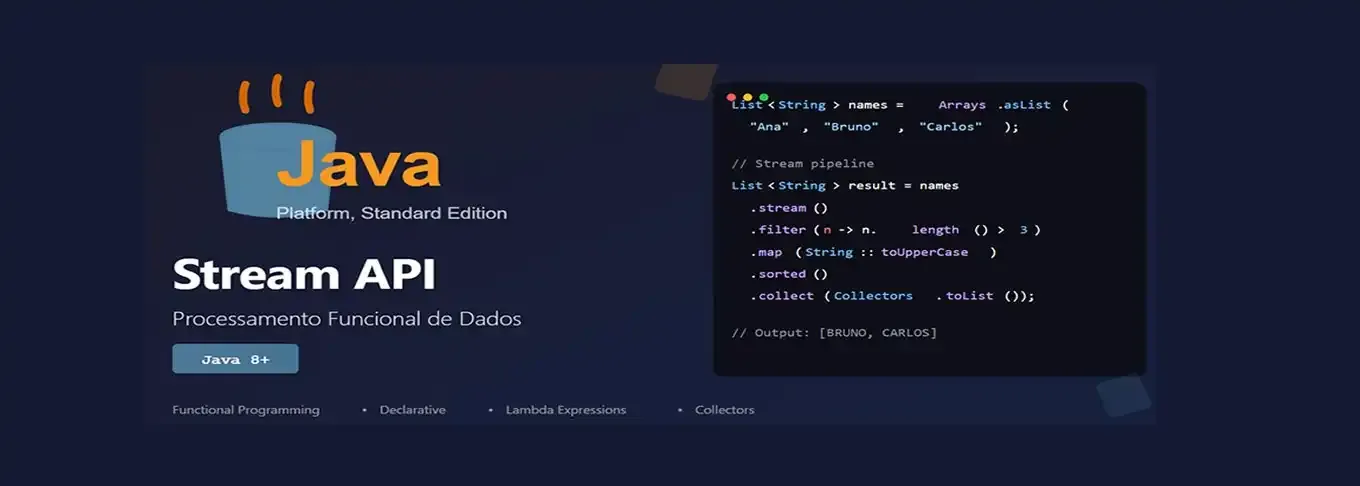Click the "Stream API" heading
The height and width of the screenshot is (486, 1360).
304,274
